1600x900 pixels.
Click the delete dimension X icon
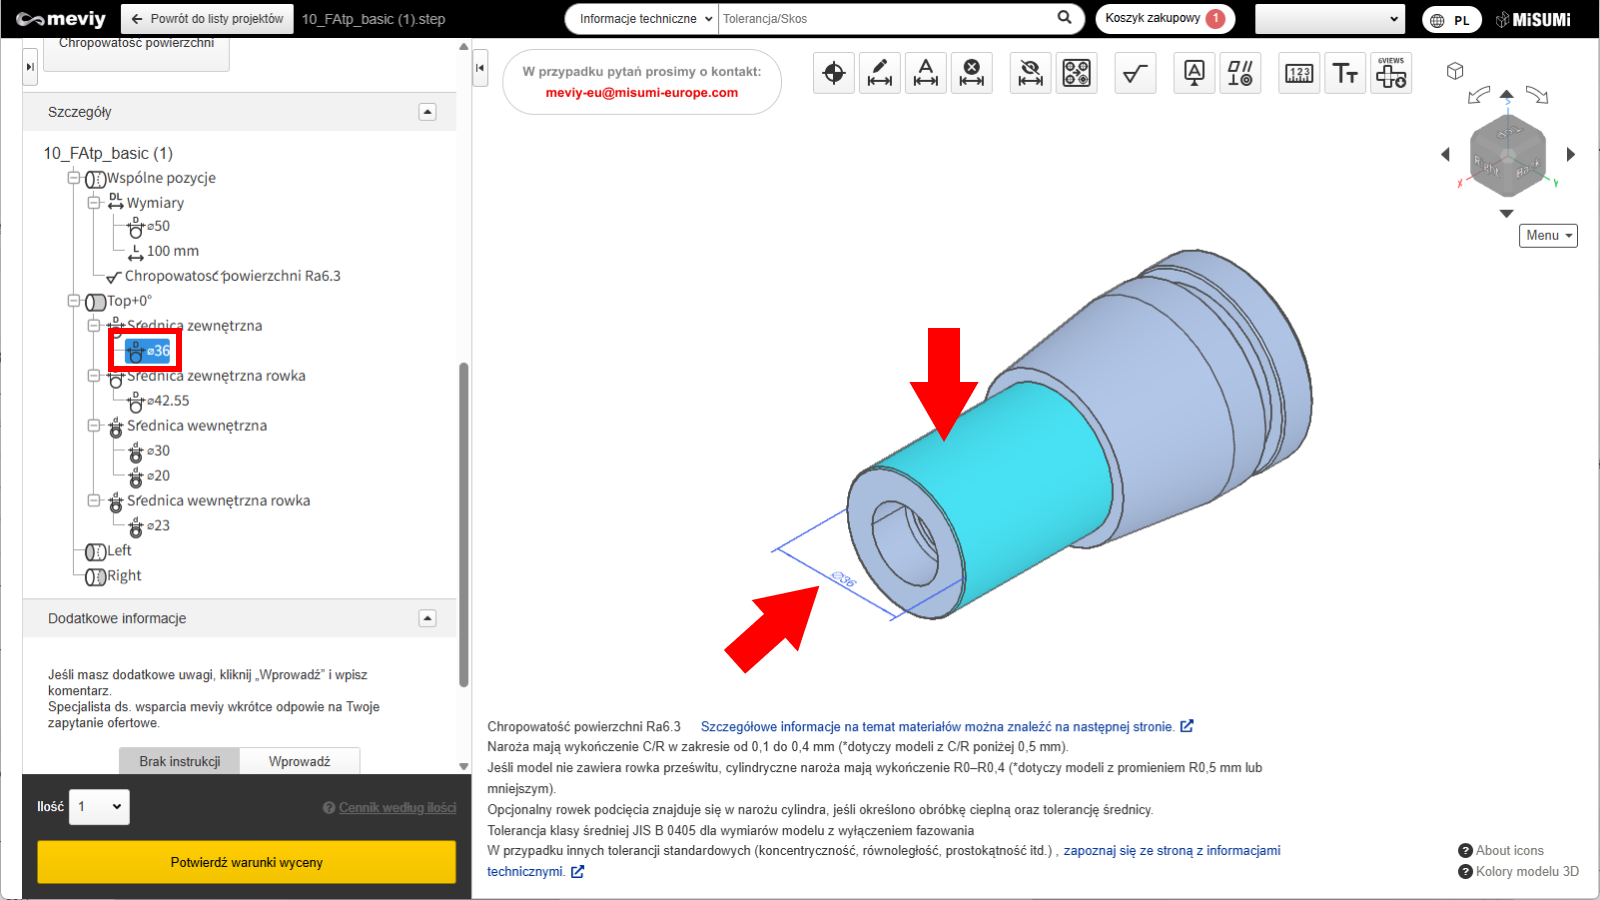[971, 73]
